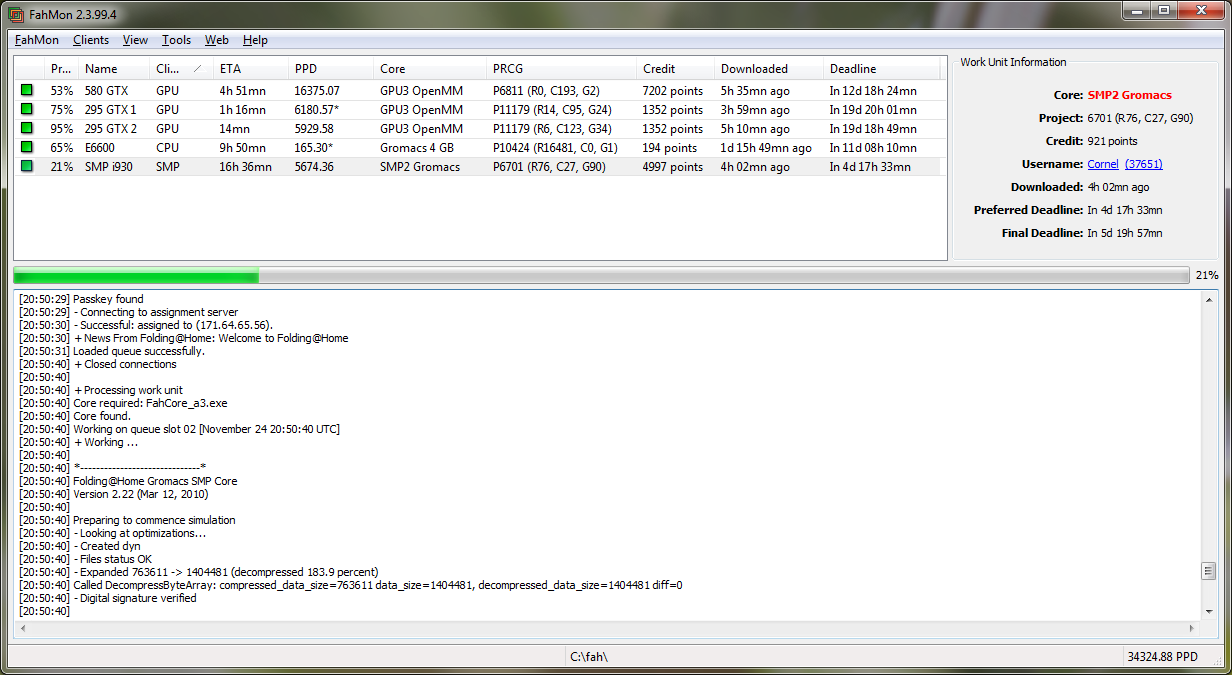
Task: Open the FahMon menu
Action: tap(37, 40)
